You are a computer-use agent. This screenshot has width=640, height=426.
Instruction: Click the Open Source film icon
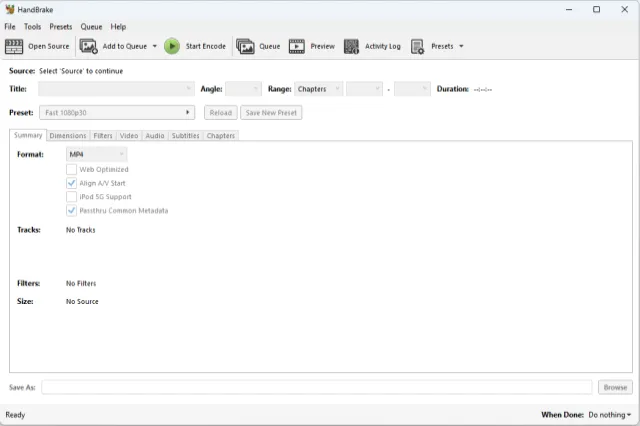coord(14,46)
